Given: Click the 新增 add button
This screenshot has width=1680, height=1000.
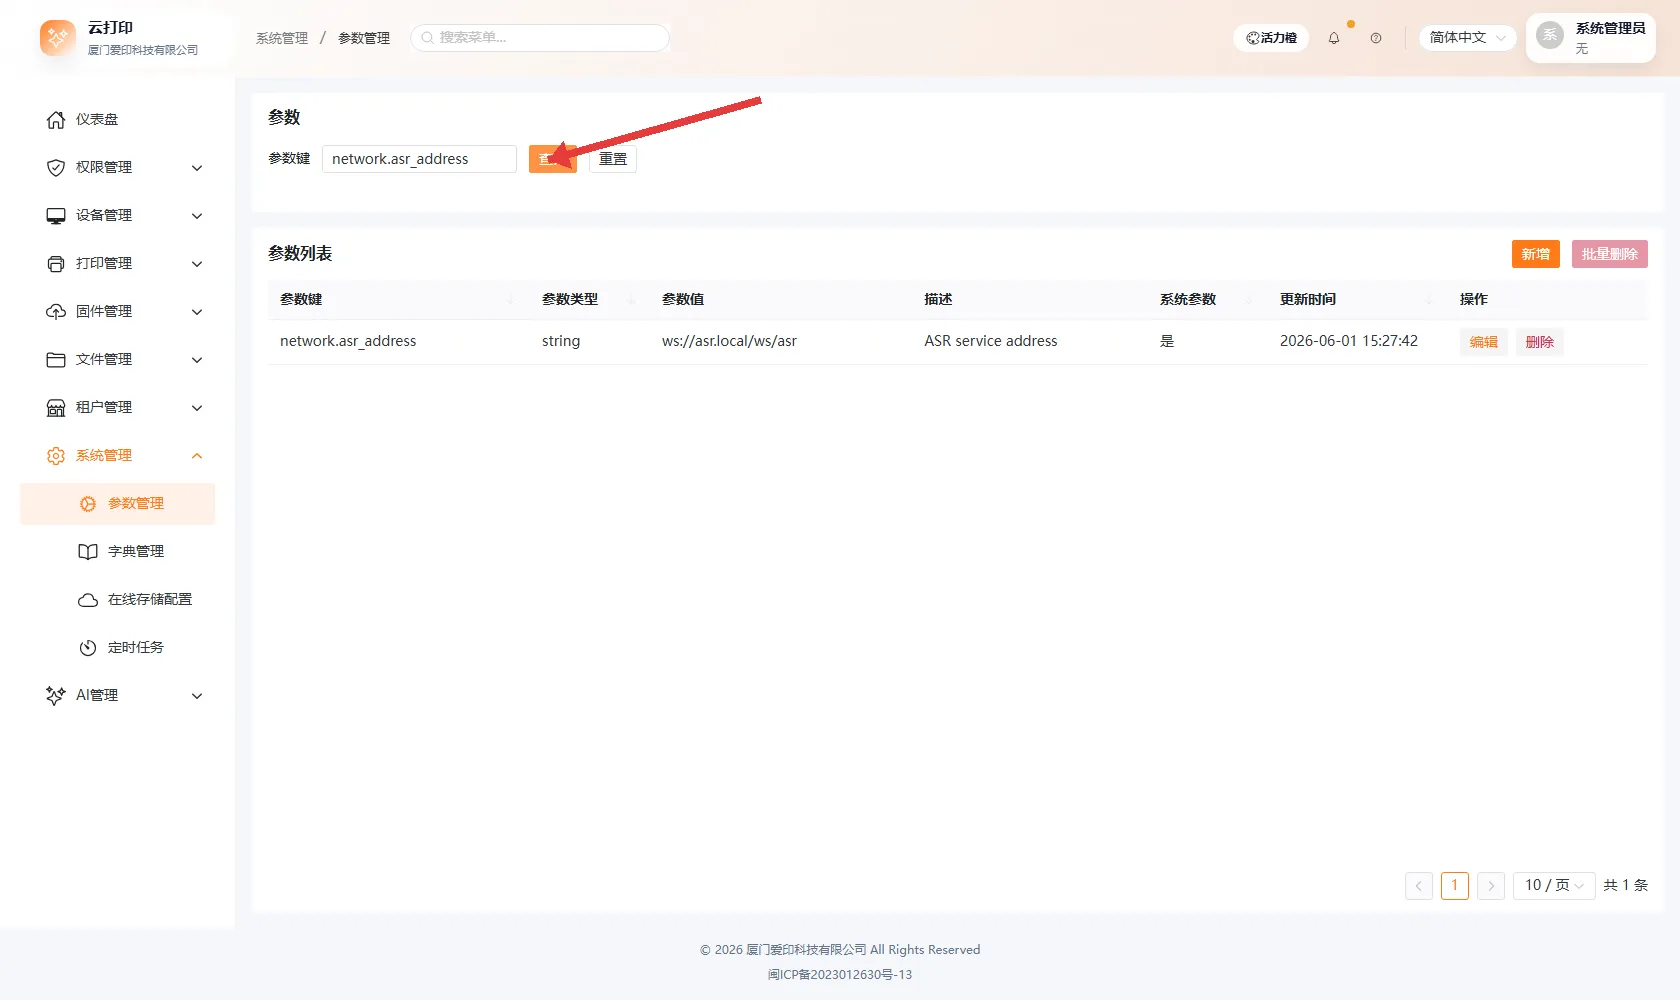Looking at the screenshot, I should coord(1536,254).
